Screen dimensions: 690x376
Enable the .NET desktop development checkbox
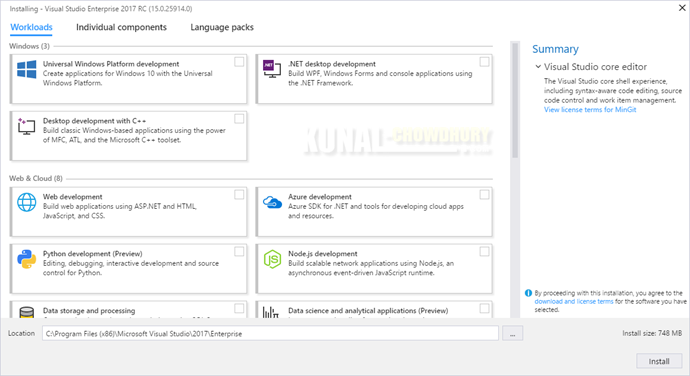484,62
